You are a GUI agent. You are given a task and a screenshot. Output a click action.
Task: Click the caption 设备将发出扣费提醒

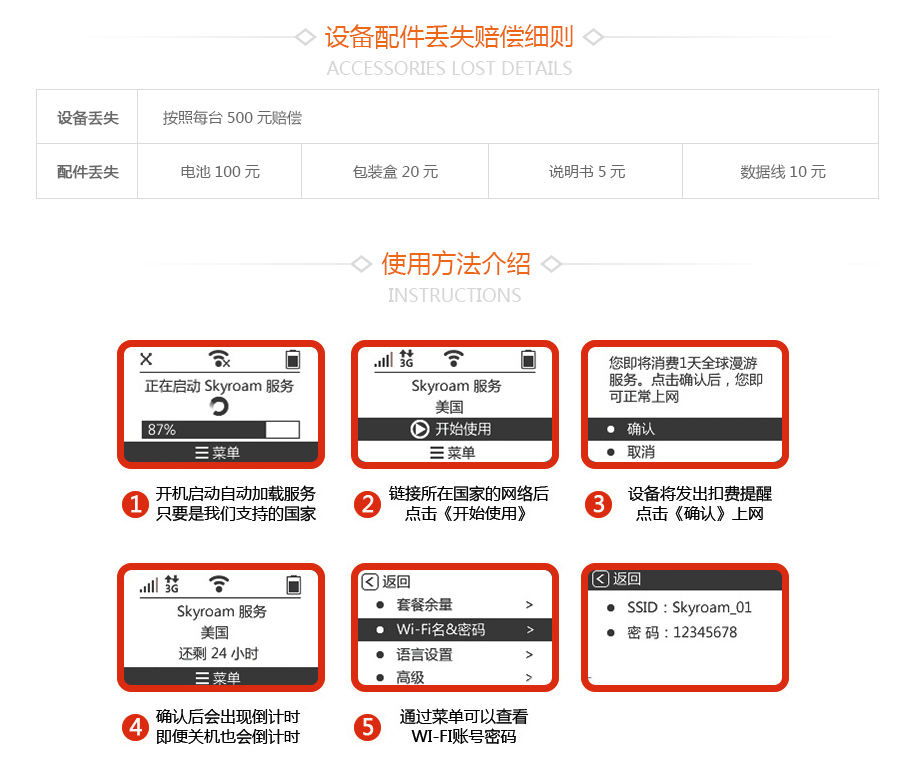(700, 494)
